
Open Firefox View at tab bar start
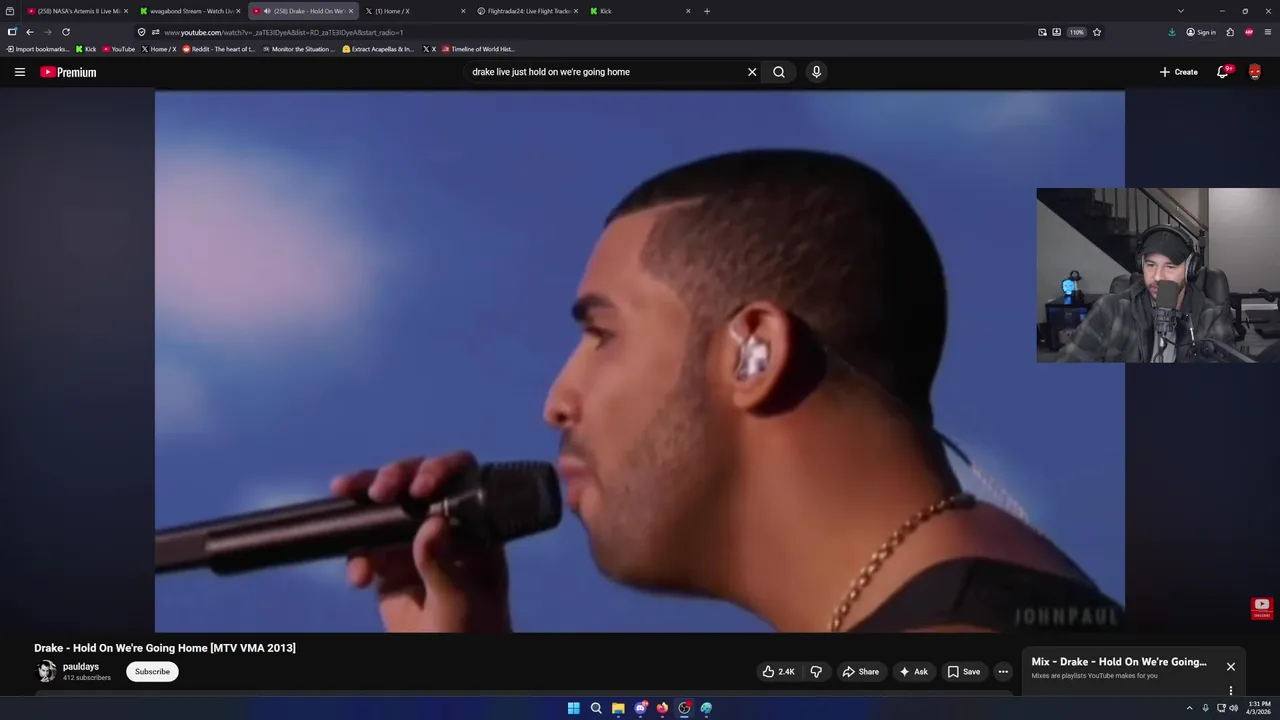click(x=10, y=11)
